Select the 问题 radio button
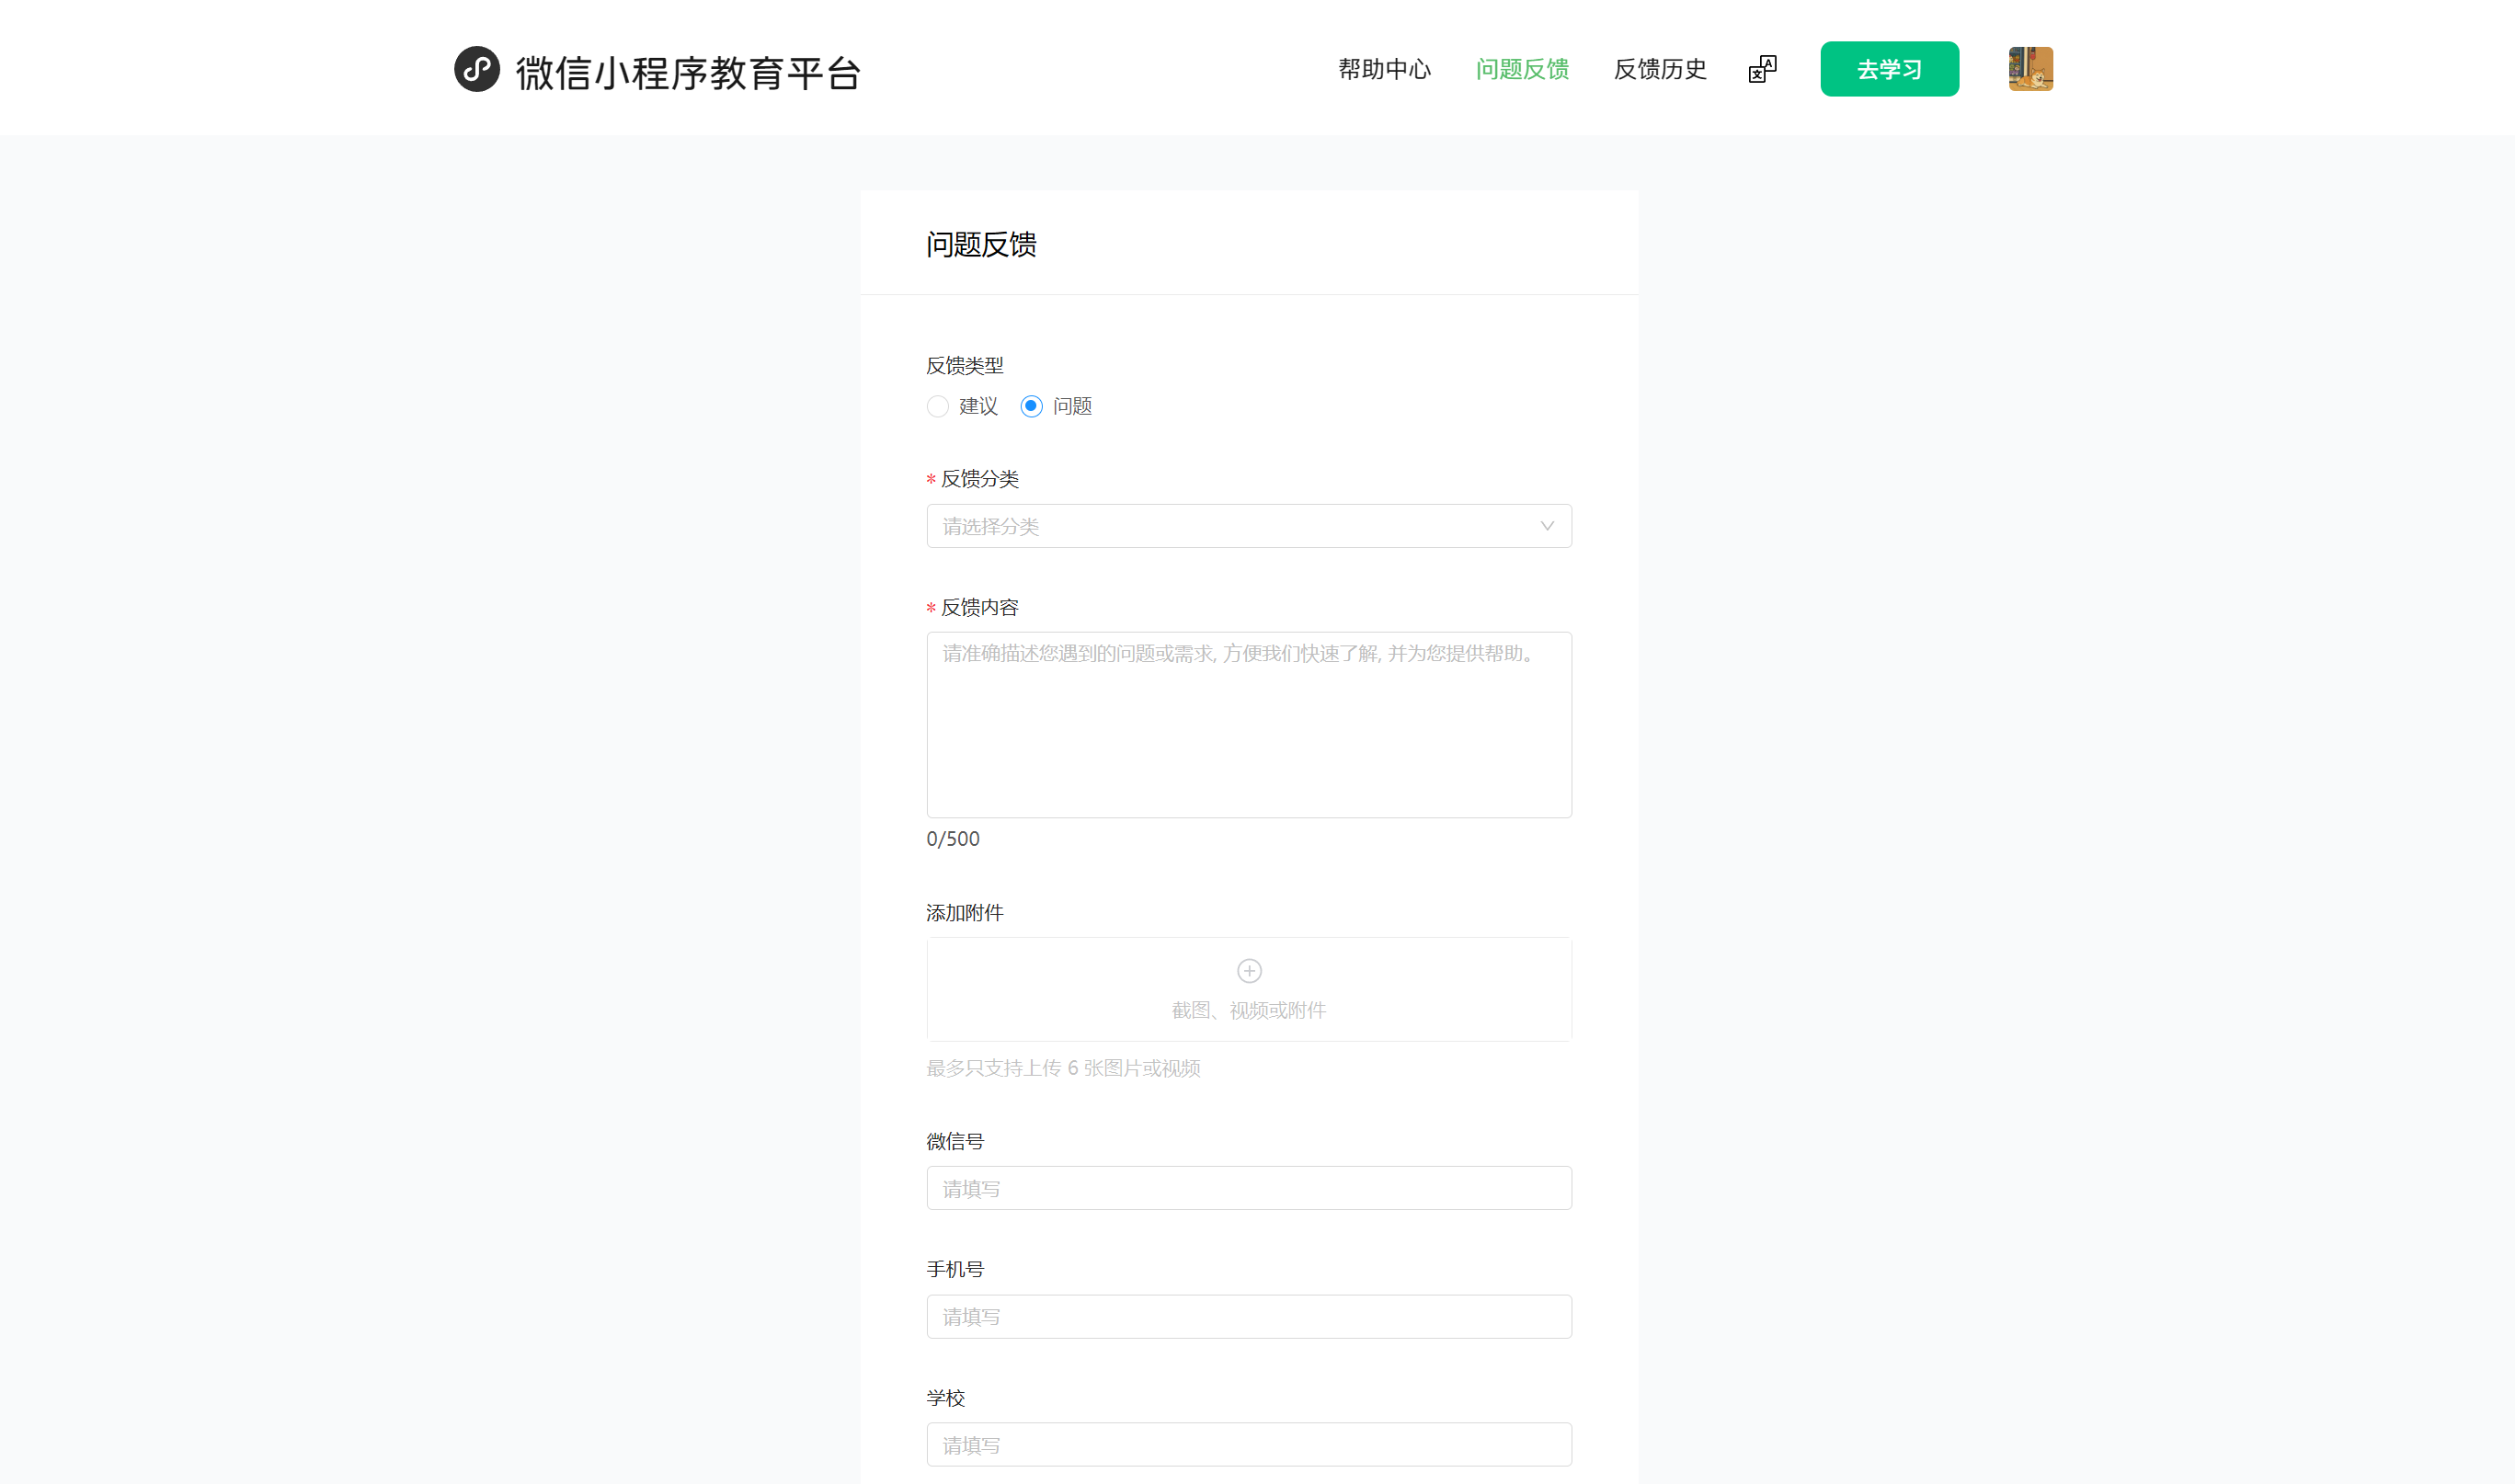2515x1484 pixels. click(1030, 406)
